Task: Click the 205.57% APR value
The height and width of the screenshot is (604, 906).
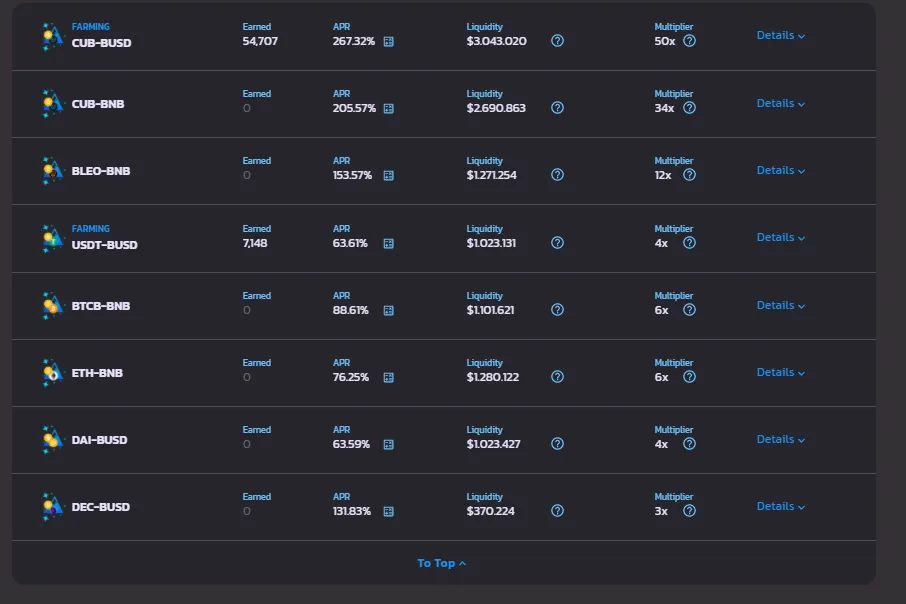Action: 354,109
